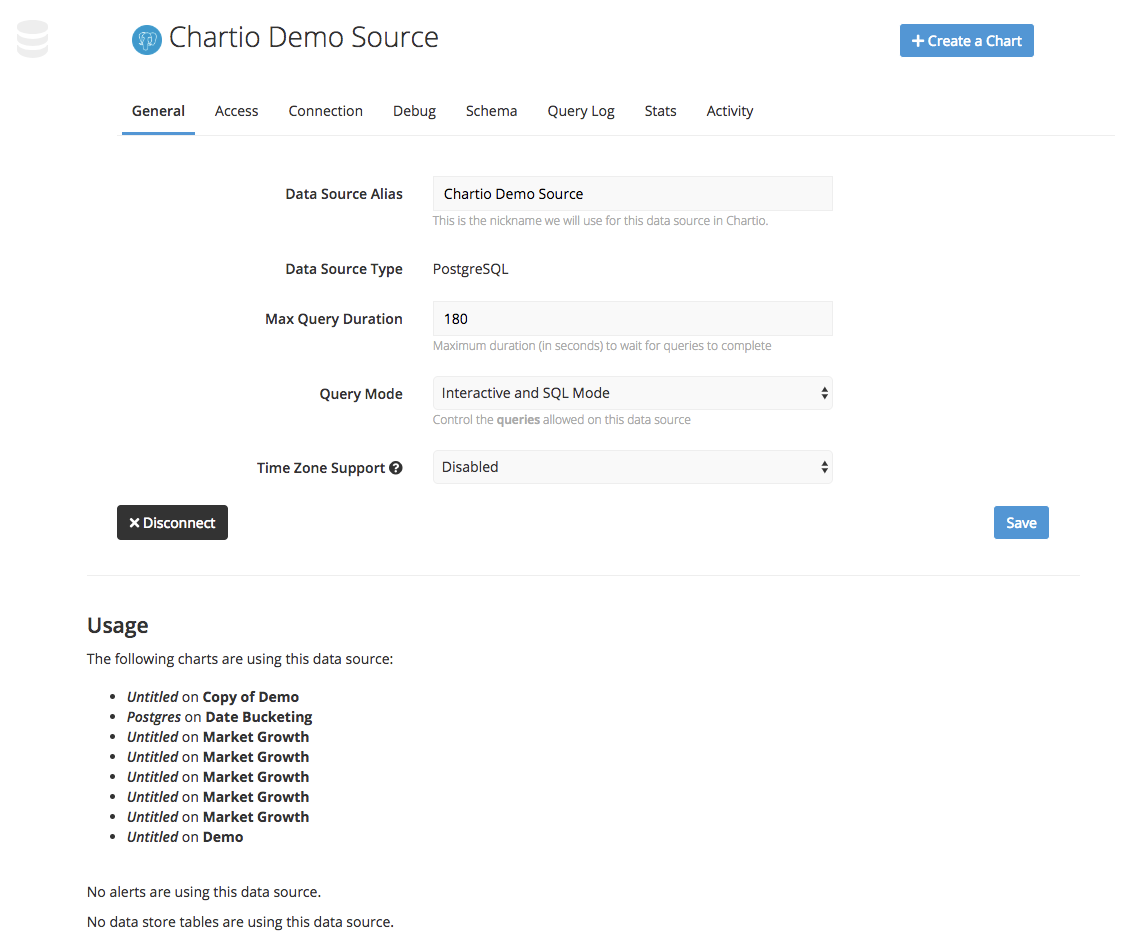Click the Time Zone Support label

pyautogui.click(x=321, y=468)
